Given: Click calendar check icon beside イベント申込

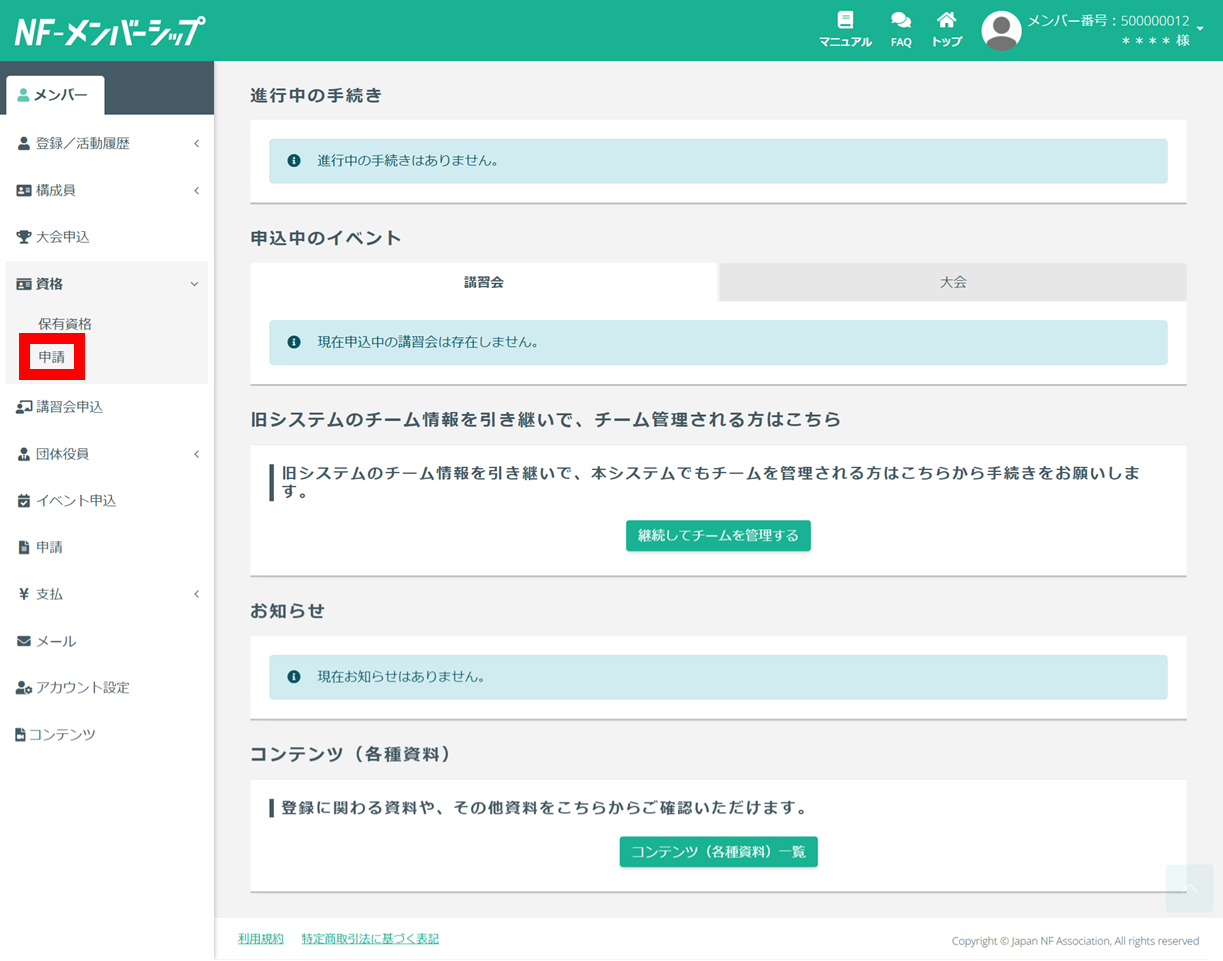Looking at the screenshot, I should click(x=24, y=501).
